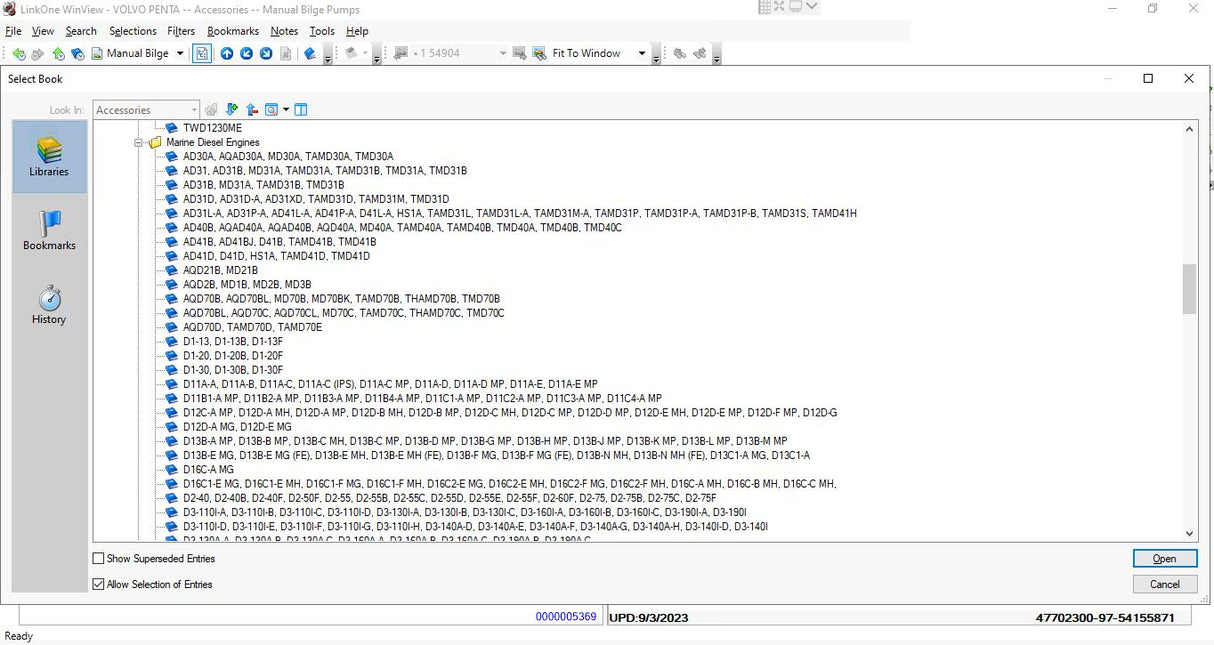Collapse the Marine Diesel Engines folder
Image resolution: width=1214 pixels, height=645 pixels.
coord(139,143)
